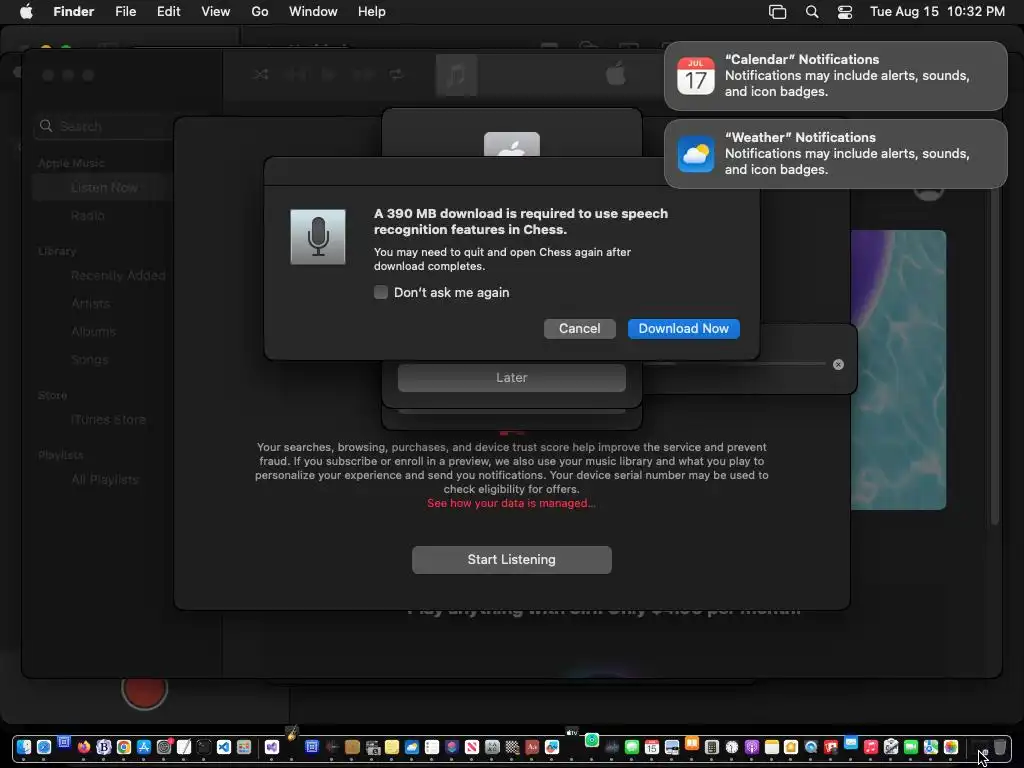Open System Settings from the Dock
This screenshot has width=1024, height=768.
(x=164, y=747)
